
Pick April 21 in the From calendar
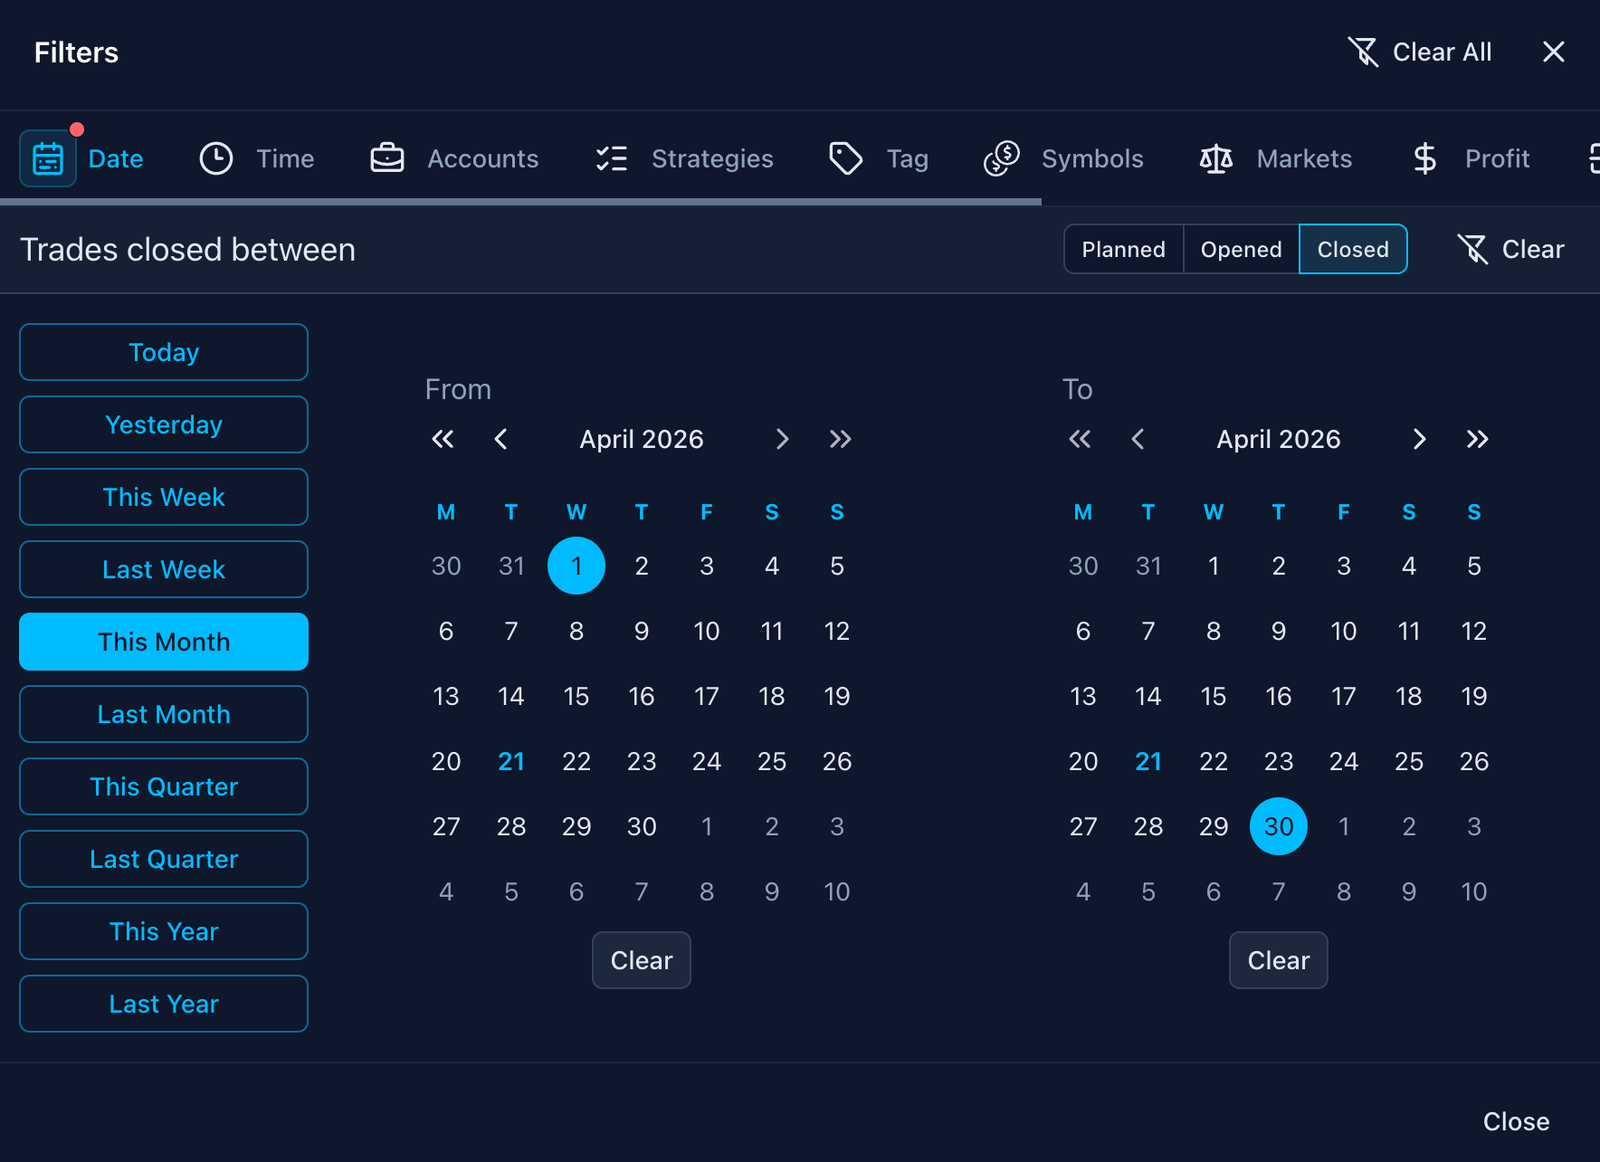(x=511, y=761)
